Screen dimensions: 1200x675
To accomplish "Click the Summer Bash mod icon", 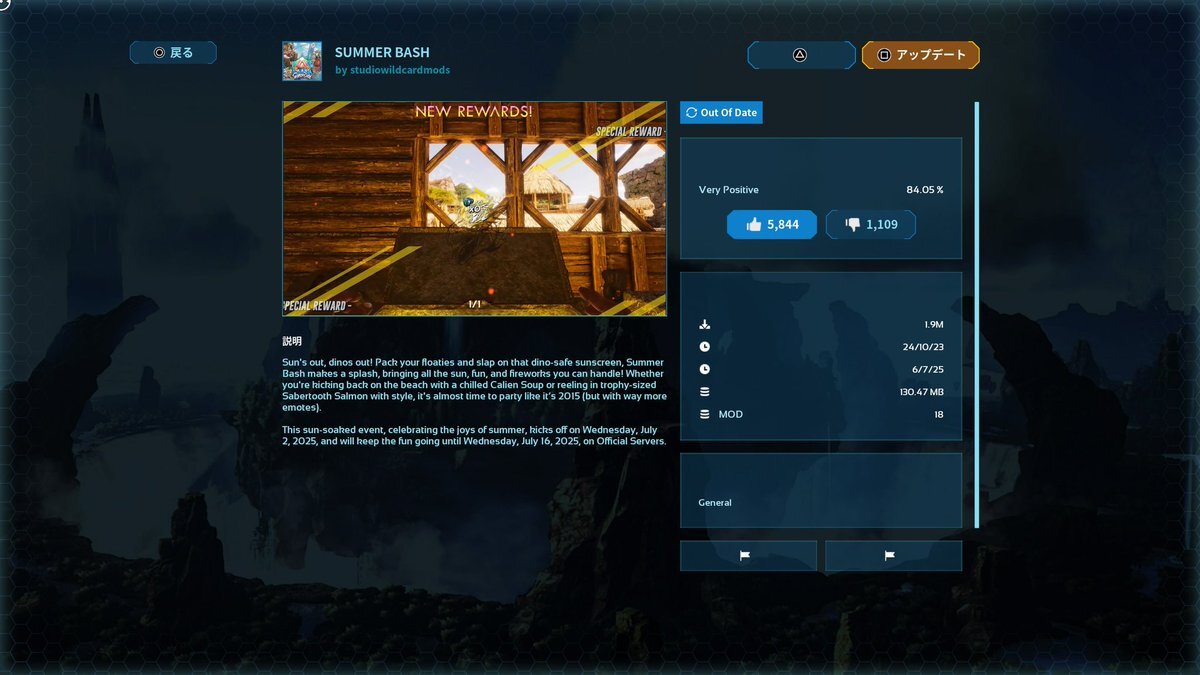I will [302, 61].
